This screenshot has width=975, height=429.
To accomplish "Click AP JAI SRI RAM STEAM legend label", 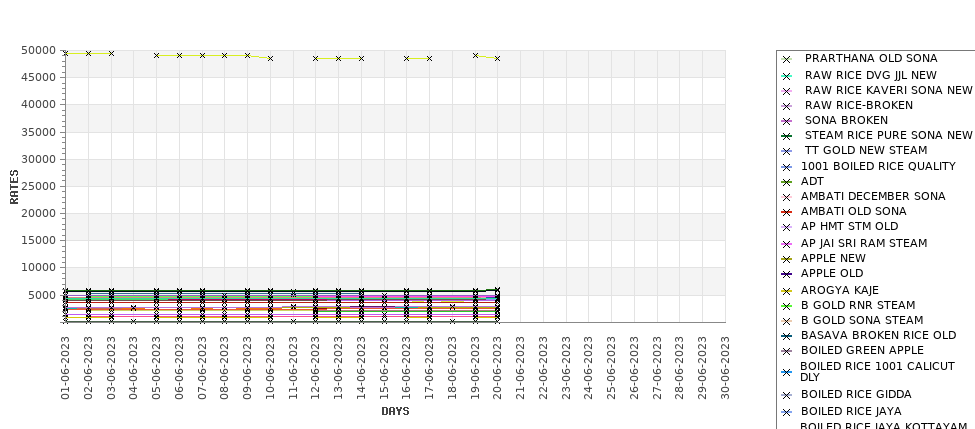I will pos(864,243).
